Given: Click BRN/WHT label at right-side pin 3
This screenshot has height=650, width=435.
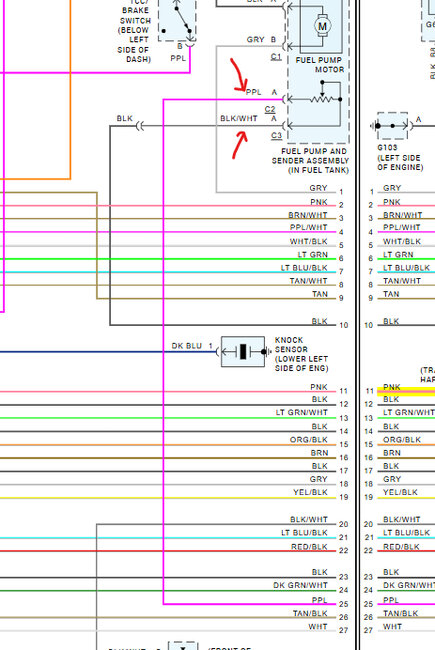Looking at the screenshot, I should coord(403,215).
